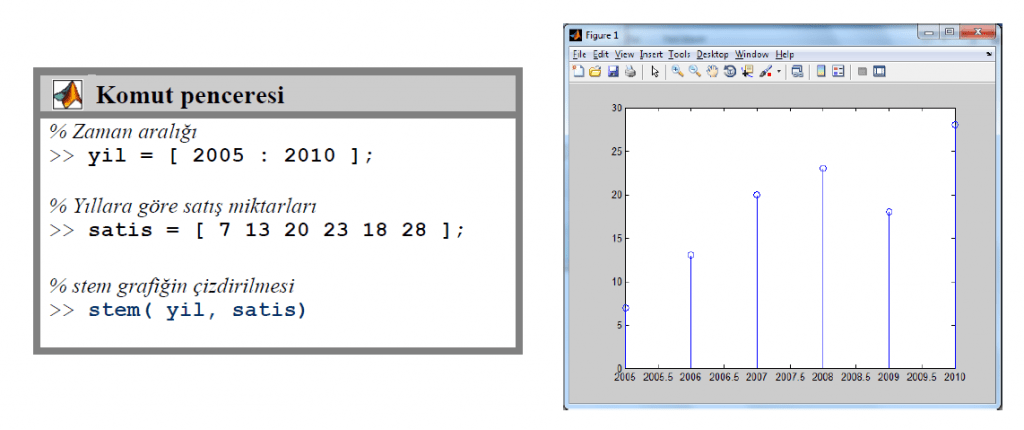Click the stem marker at value 7 for 2005
1024x430 pixels.
tap(626, 308)
